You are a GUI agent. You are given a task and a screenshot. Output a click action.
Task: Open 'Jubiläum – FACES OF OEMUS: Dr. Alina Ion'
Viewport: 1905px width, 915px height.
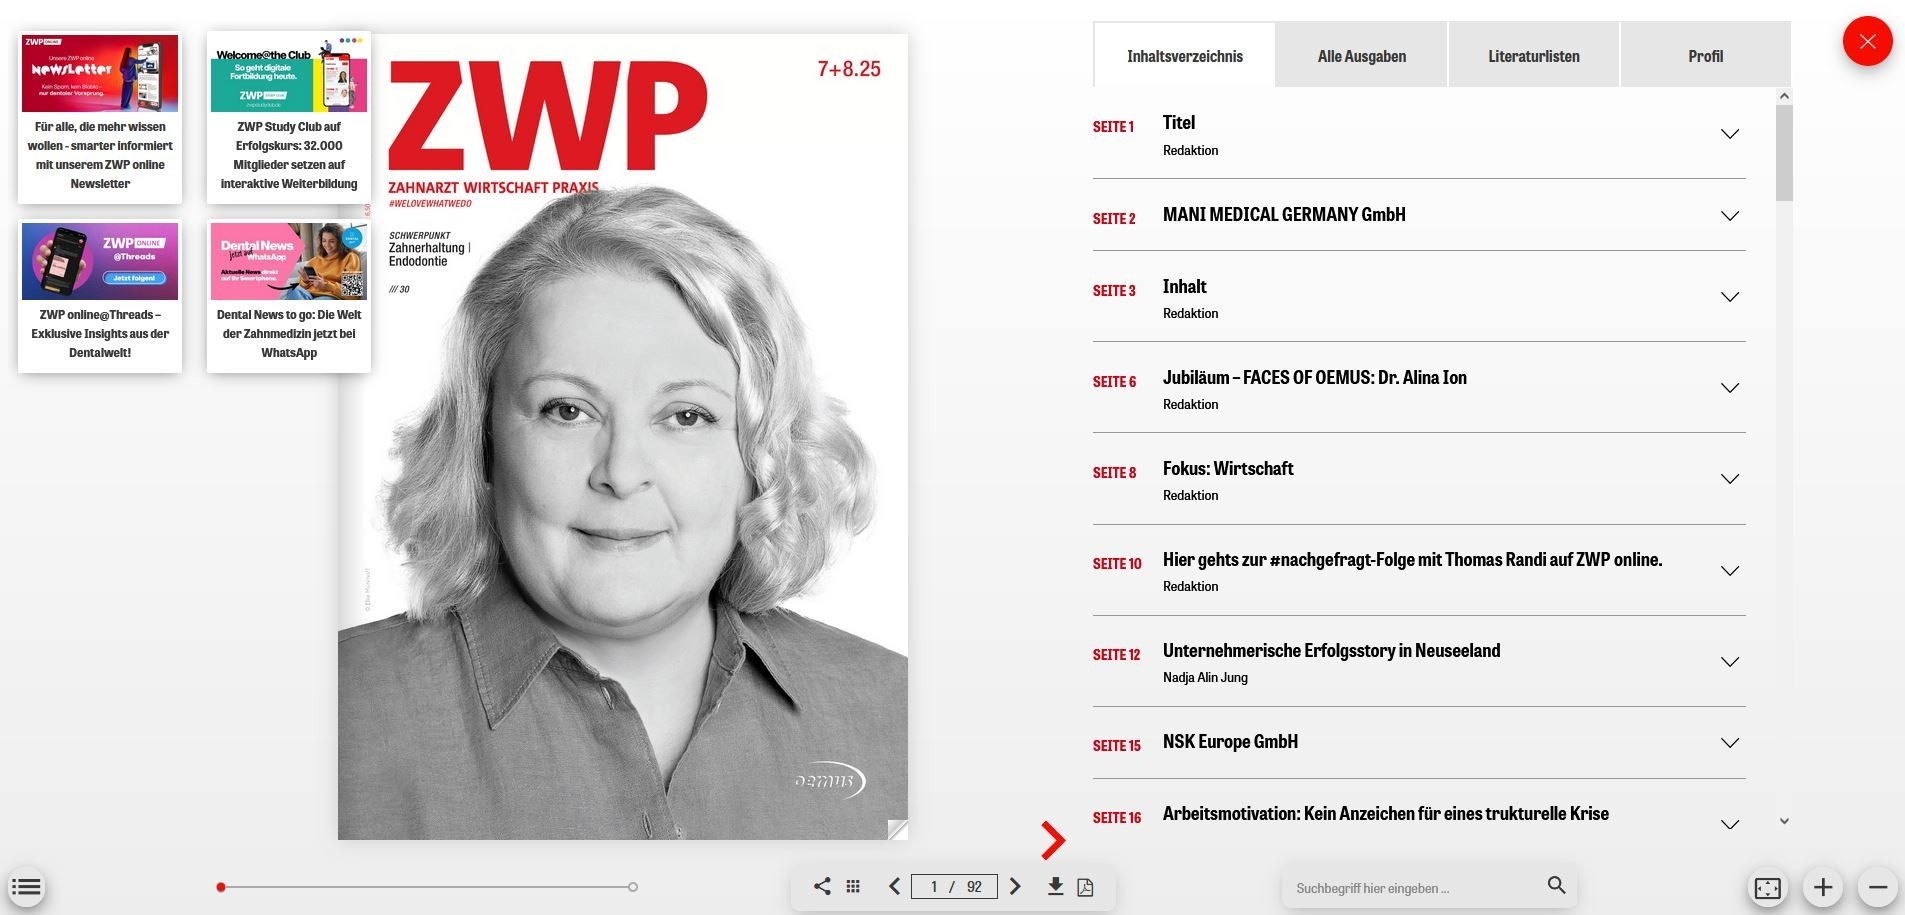tap(1315, 377)
